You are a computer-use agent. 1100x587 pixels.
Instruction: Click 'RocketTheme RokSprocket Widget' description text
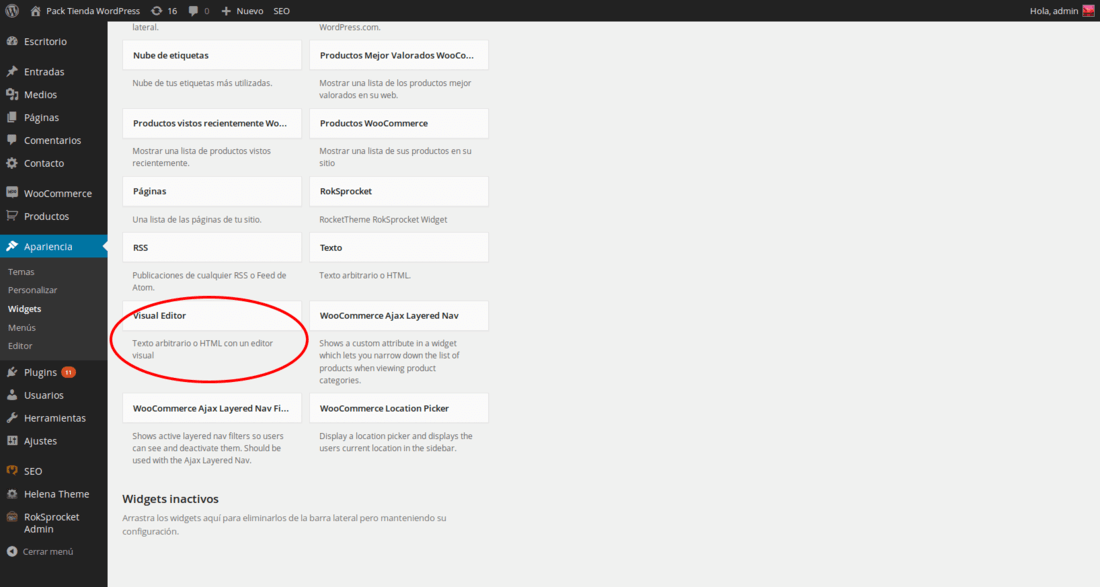click(383, 220)
